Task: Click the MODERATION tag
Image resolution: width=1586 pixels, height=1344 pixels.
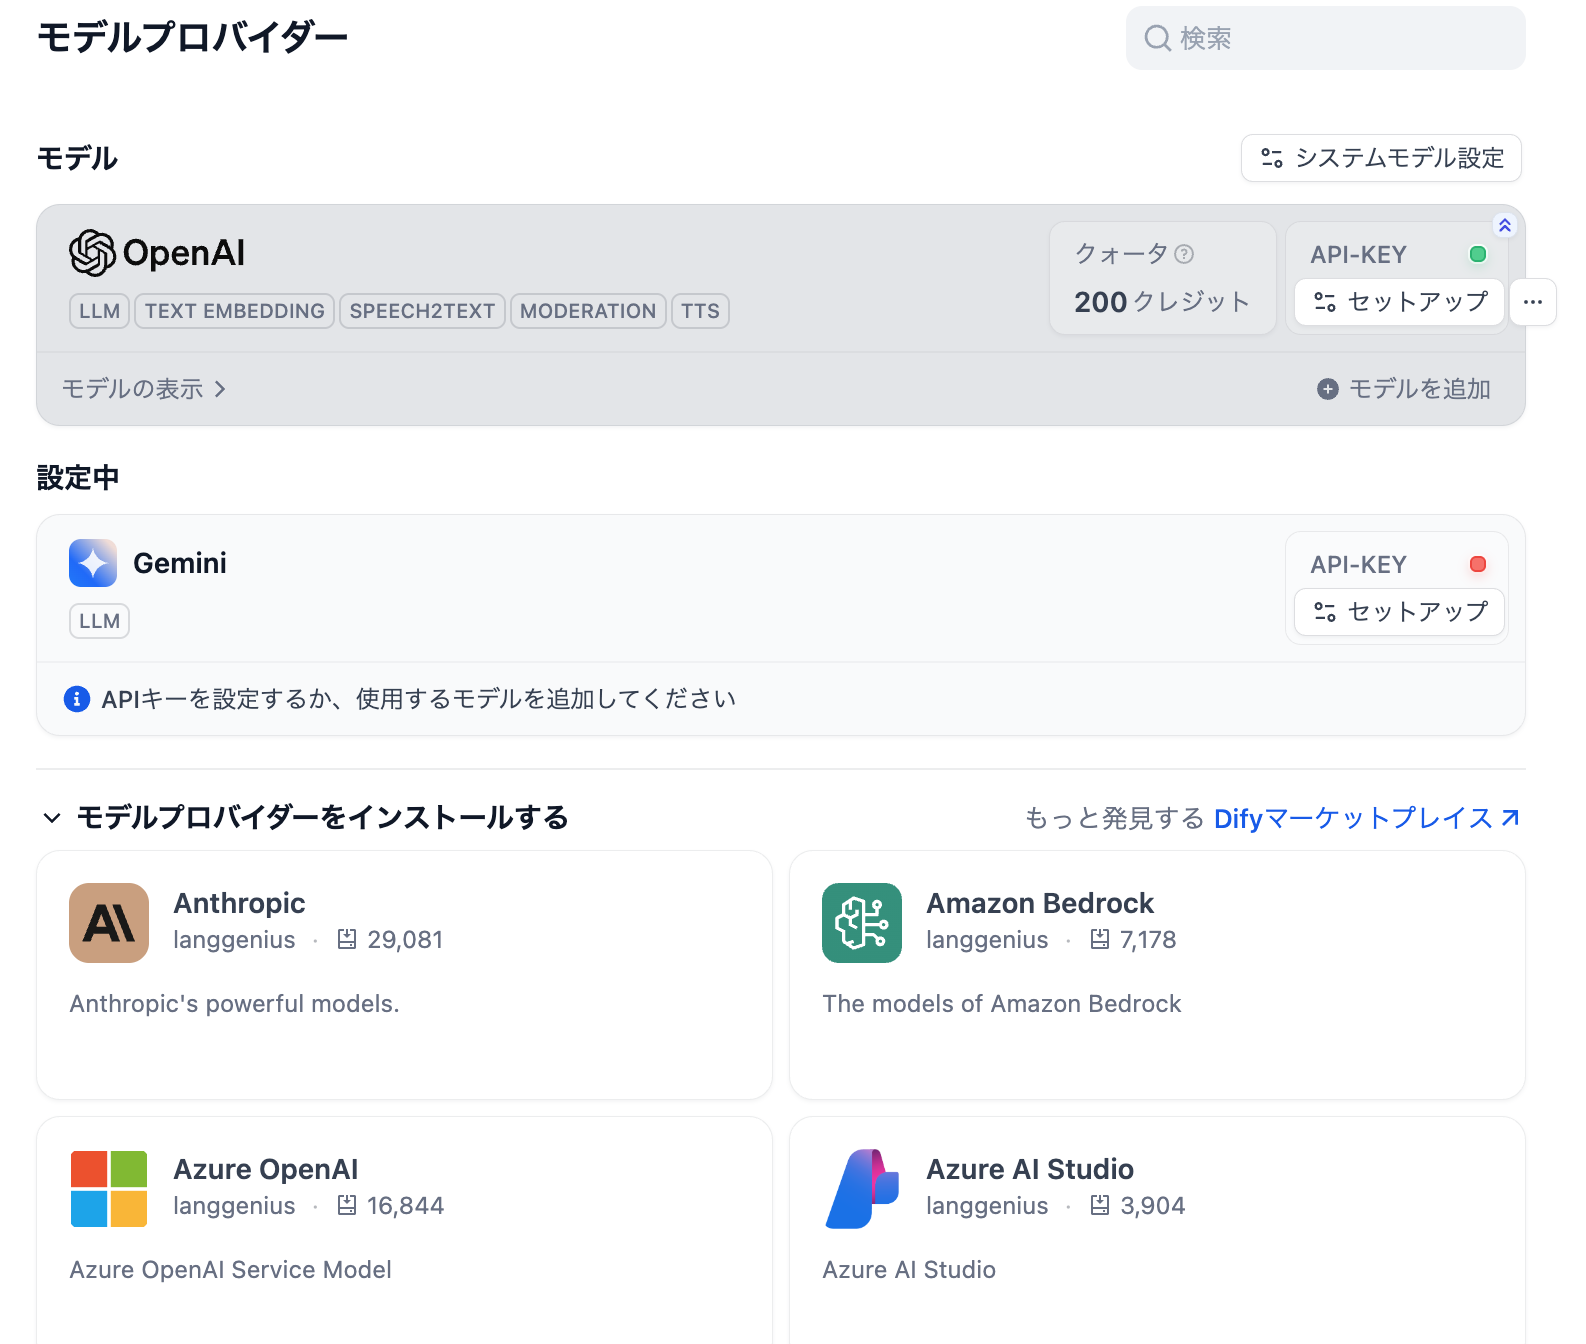Action: pos(588,311)
